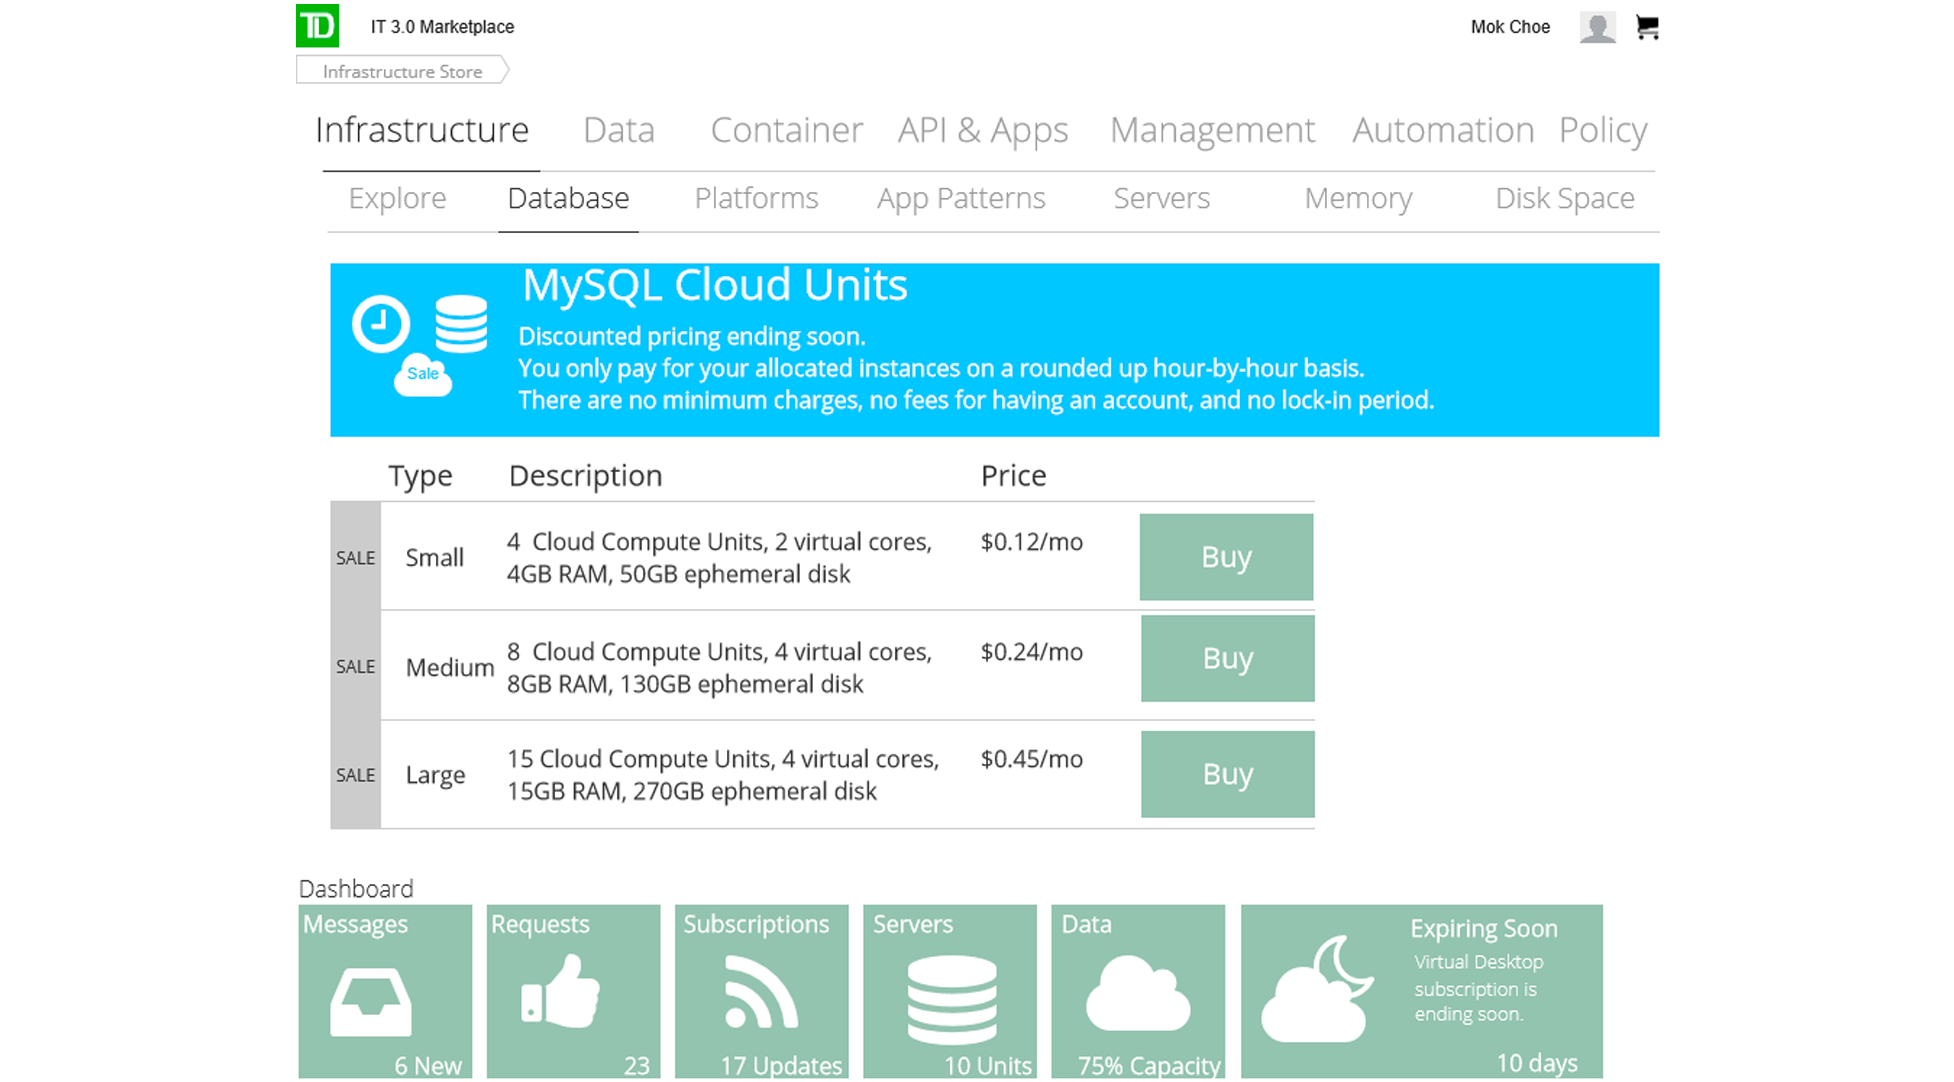The image size is (1954, 1082).
Task: Click the Expiring Soon cloud moon tile
Action: point(1421,991)
